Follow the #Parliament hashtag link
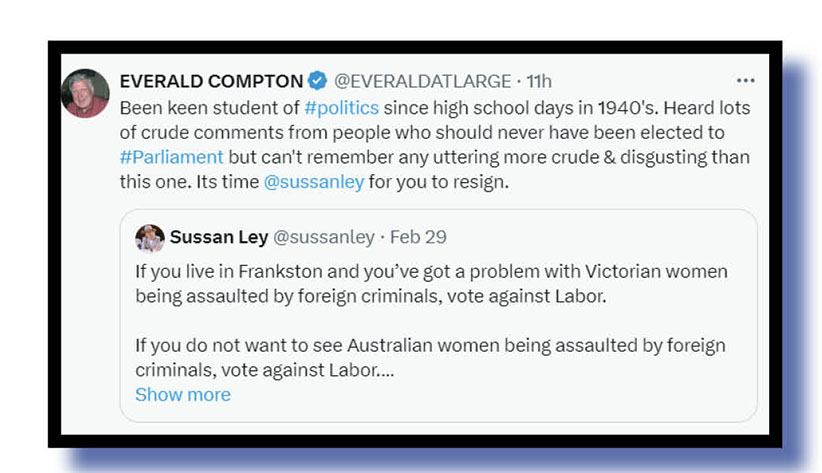 (x=171, y=157)
